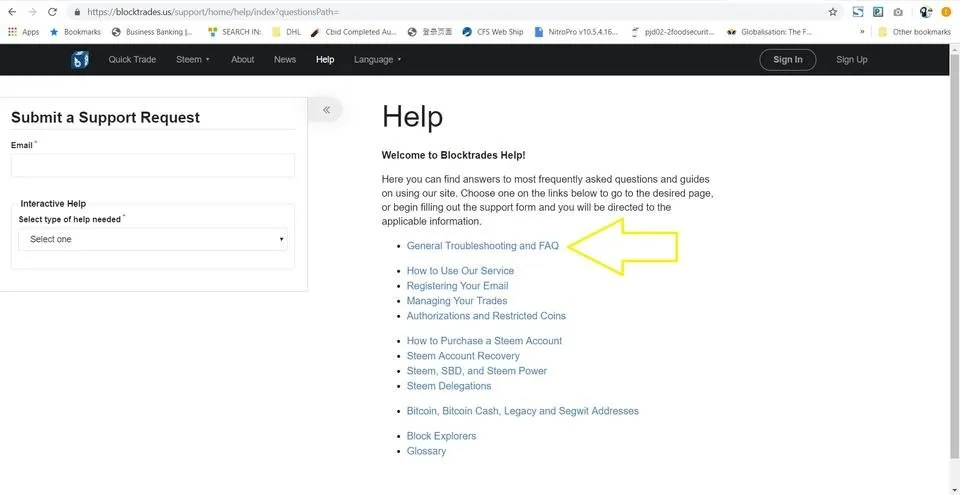
Task: Bookmark this page with the star icon
Action: (x=833, y=12)
